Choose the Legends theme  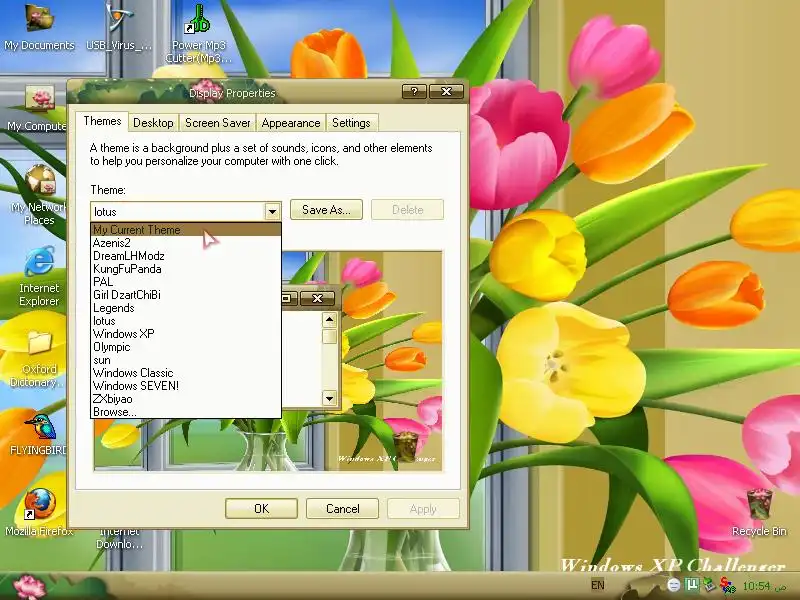[186, 308]
